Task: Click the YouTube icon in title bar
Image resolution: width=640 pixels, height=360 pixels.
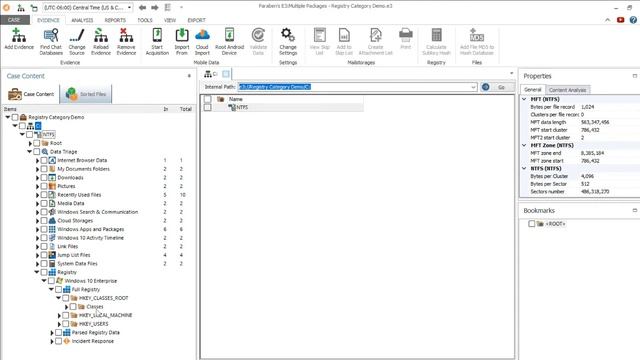Action: [620, 20]
